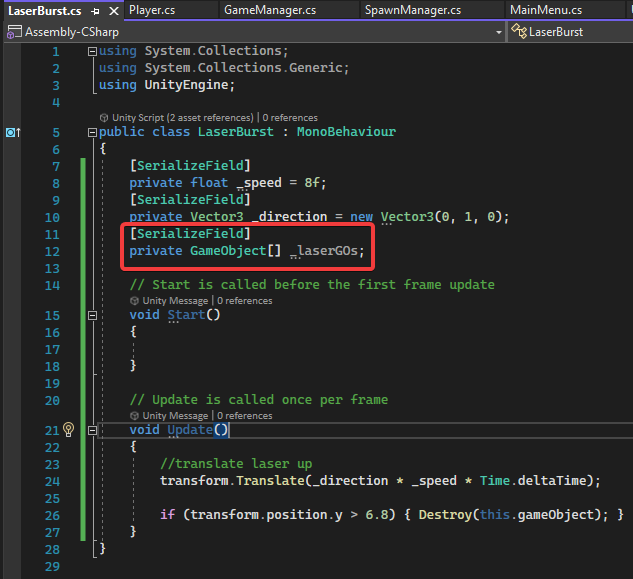
Task: Switch to the Player.cs tab
Action: [x=152, y=10]
